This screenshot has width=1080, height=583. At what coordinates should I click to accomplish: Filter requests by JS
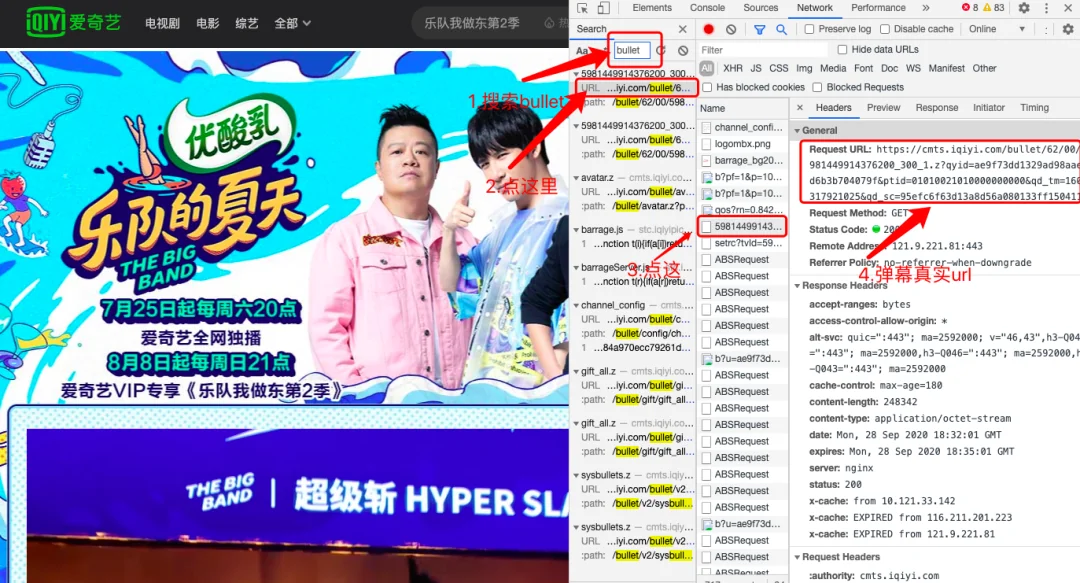pyautogui.click(x=756, y=68)
